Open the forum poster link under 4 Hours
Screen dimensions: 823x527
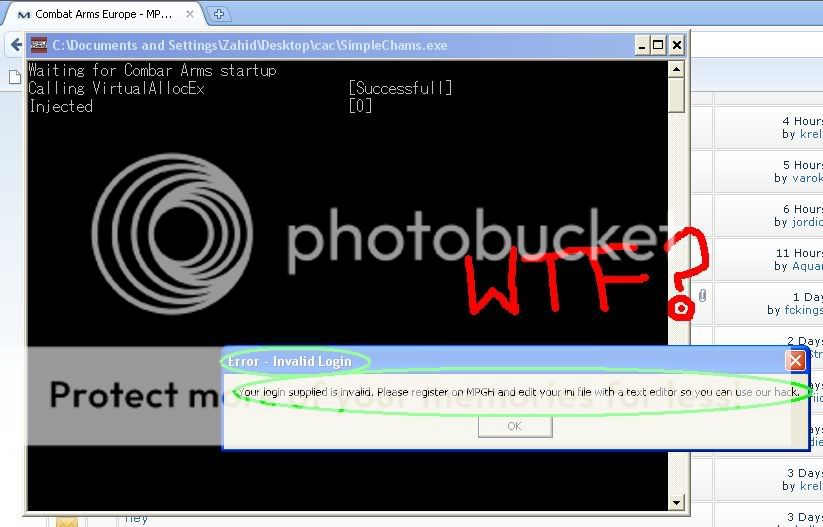[810, 134]
